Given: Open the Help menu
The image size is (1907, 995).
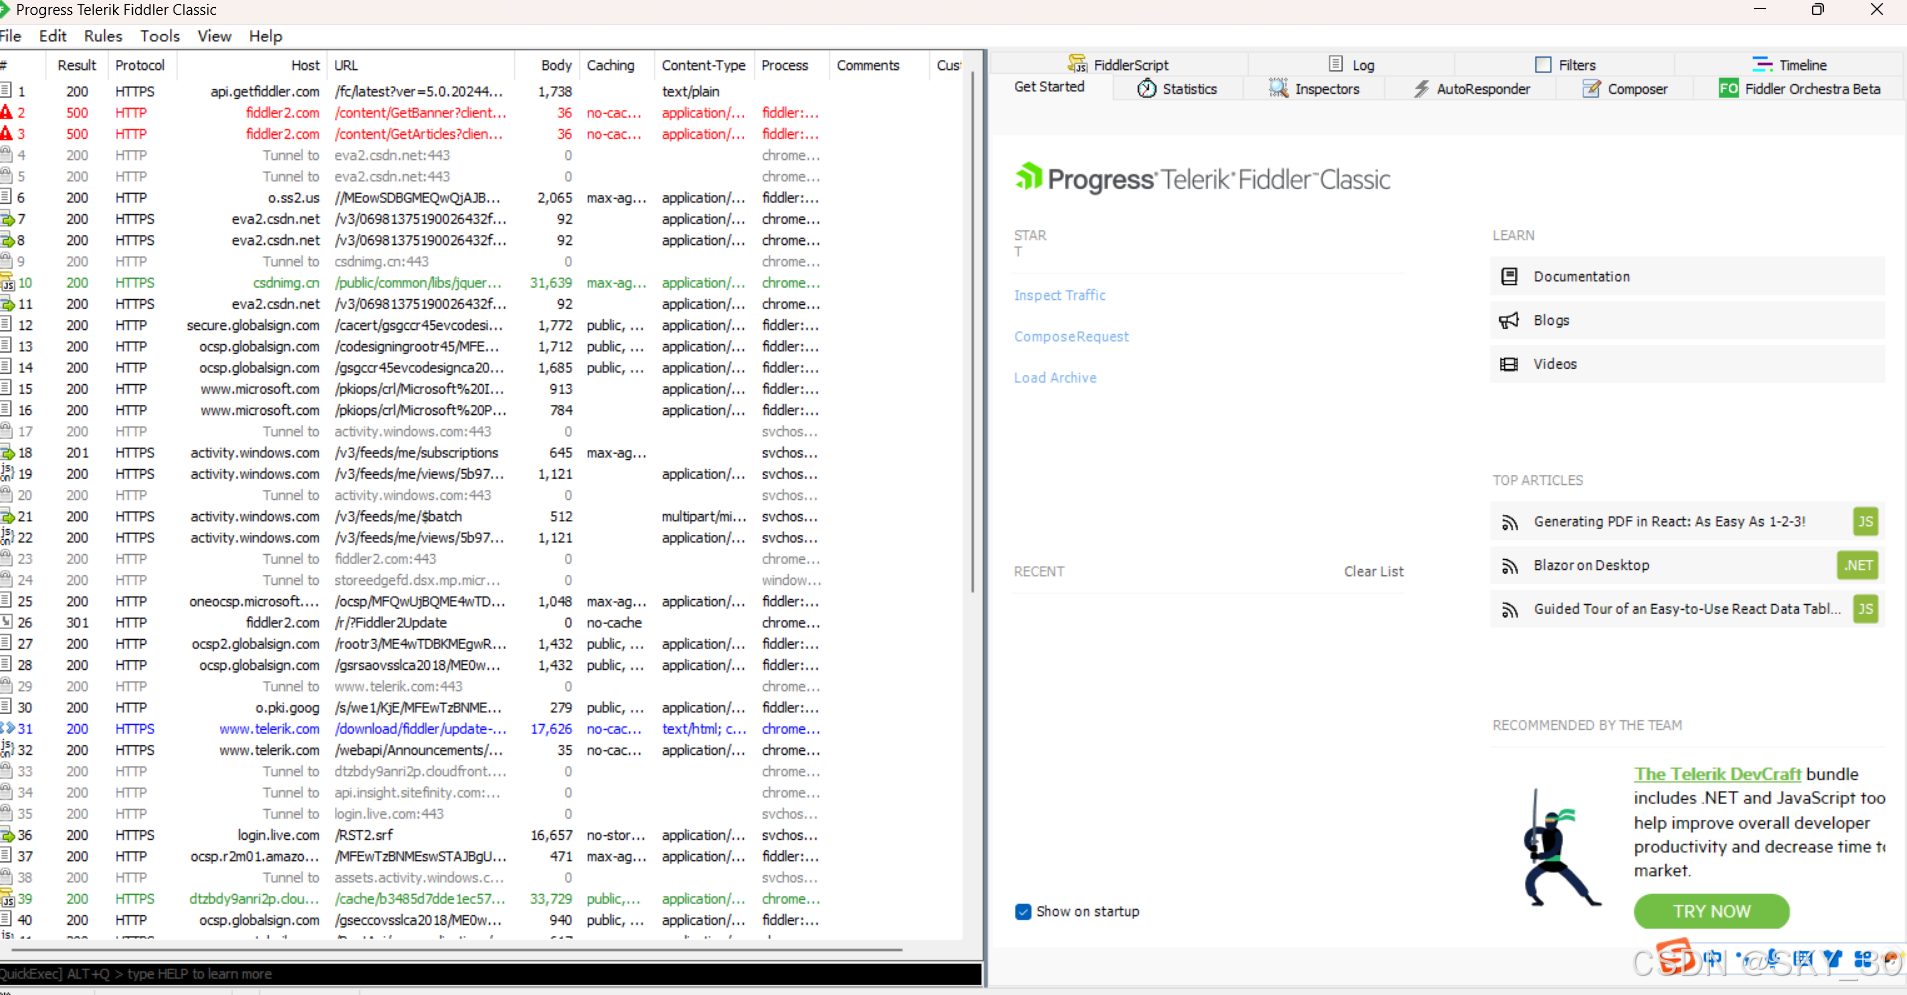Looking at the screenshot, I should coord(266,36).
